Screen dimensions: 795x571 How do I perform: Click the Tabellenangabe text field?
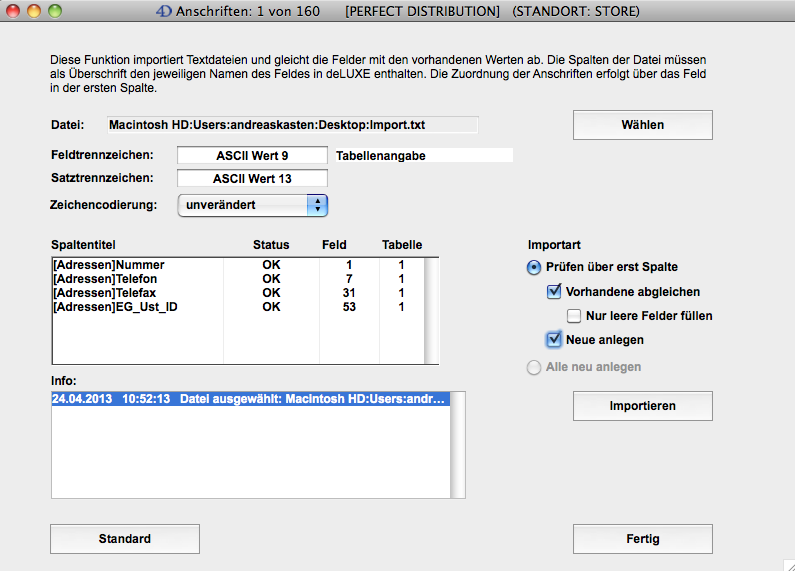423,156
